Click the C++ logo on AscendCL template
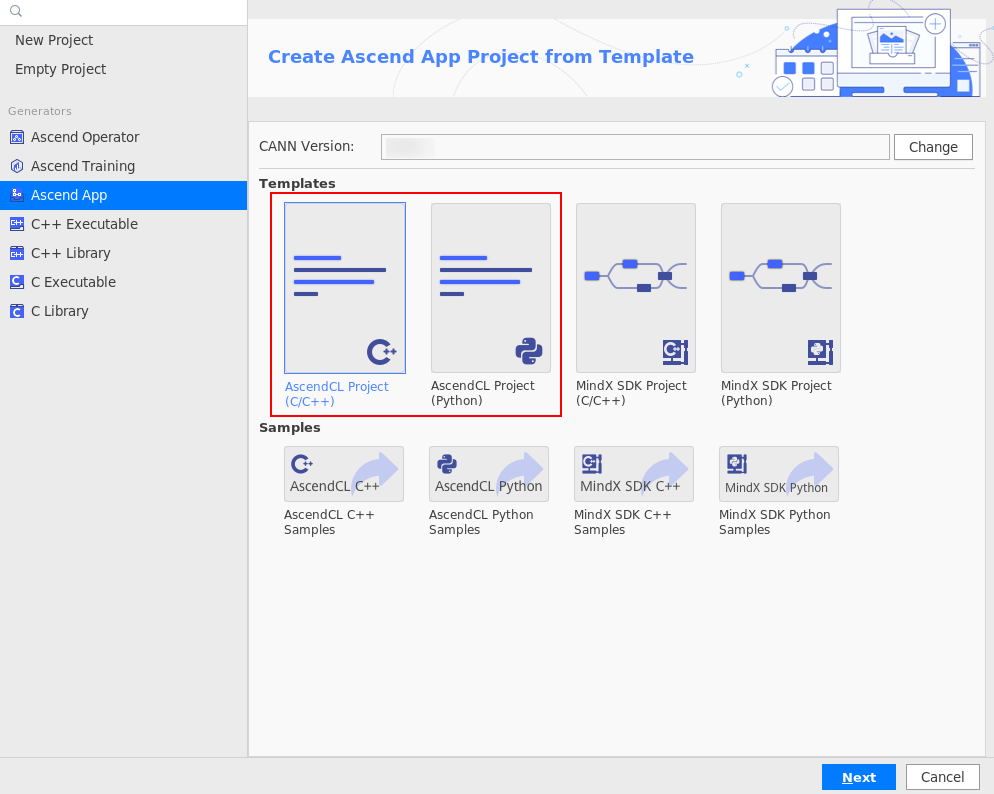Image resolution: width=994 pixels, height=794 pixels. pos(382,352)
